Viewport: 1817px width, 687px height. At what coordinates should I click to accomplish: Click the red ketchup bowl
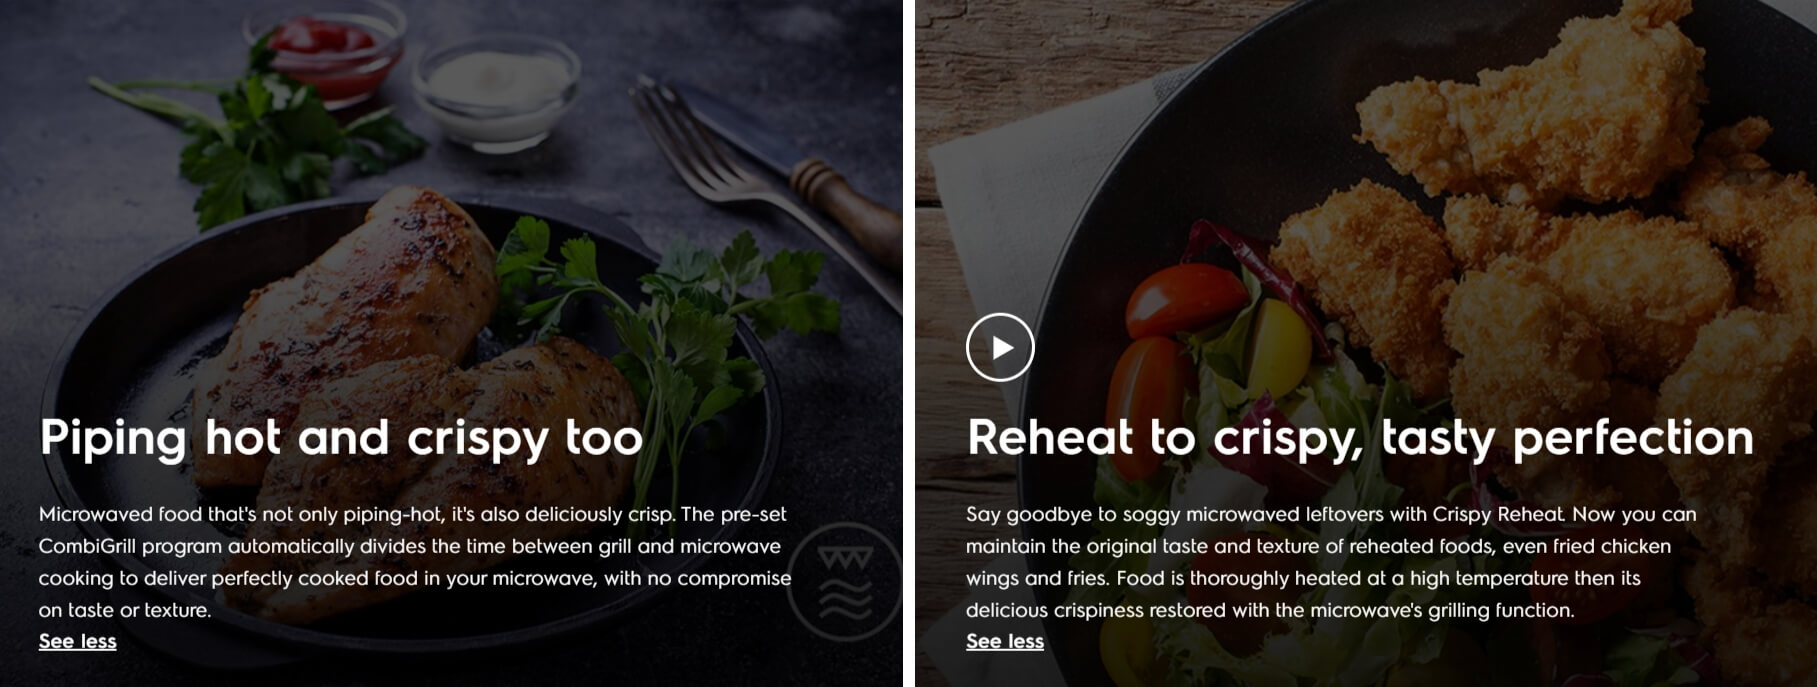pyautogui.click(x=330, y=50)
